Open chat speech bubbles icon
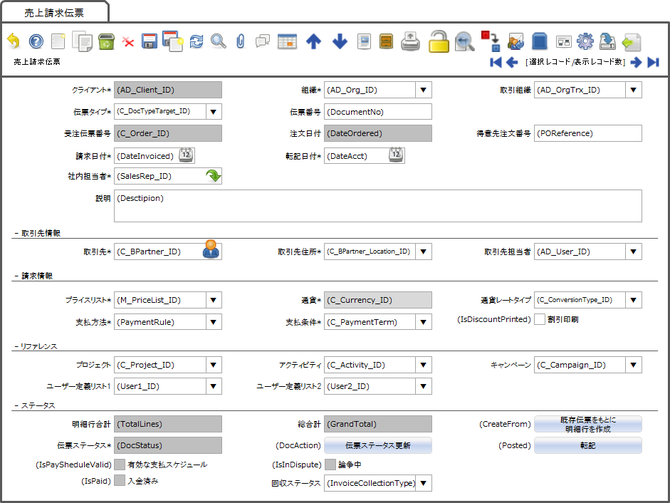The height and width of the screenshot is (503, 670). point(262,41)
